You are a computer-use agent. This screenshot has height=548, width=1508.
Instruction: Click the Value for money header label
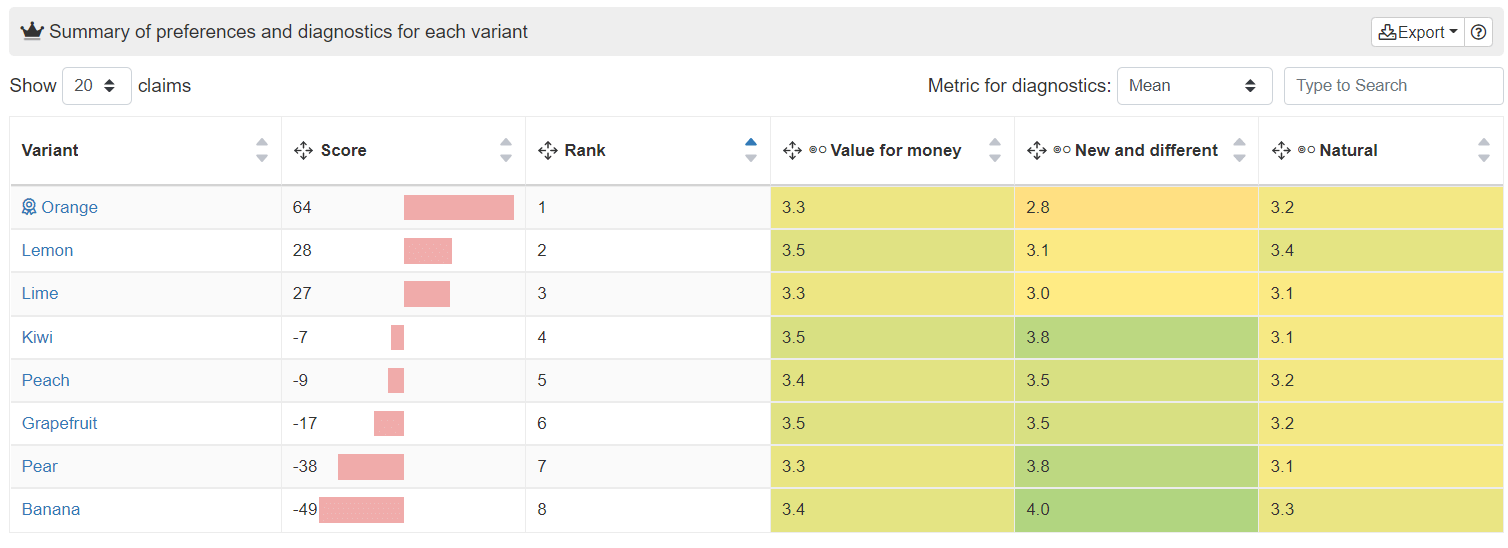[x=896, y=150]
